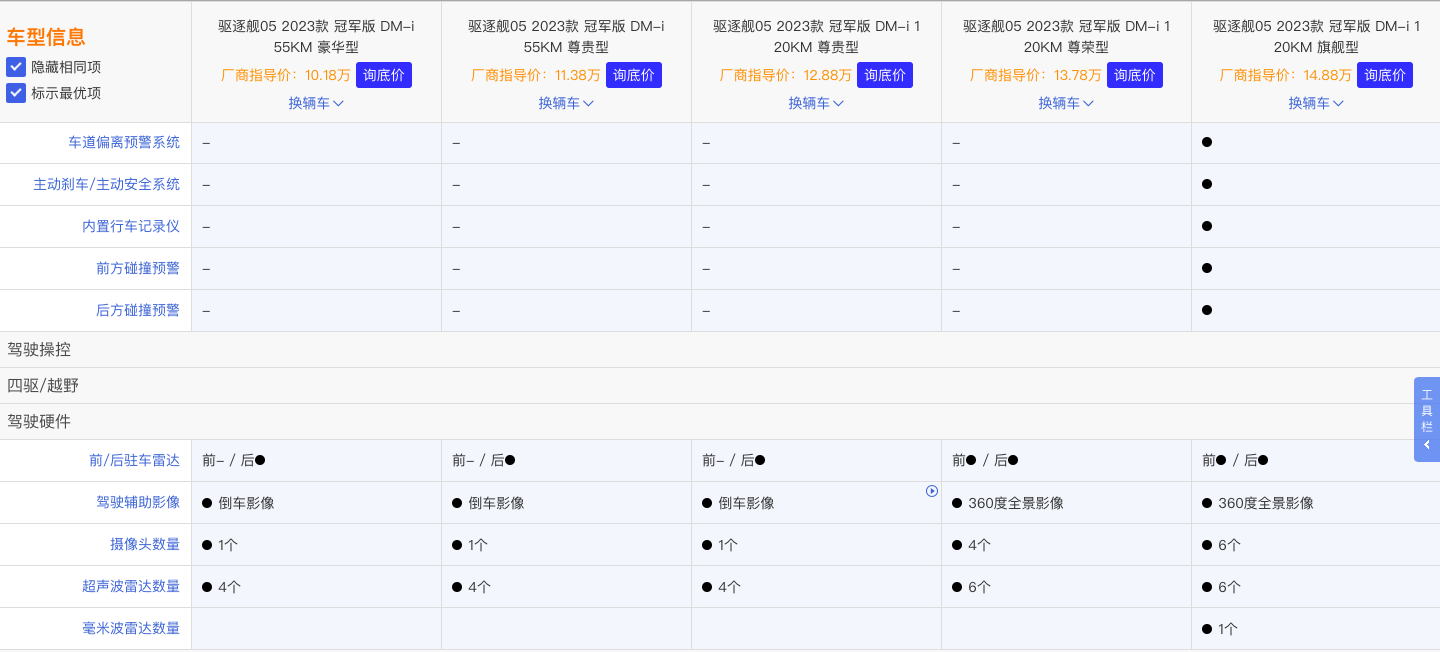This screenshot has width=1440, height=652.
Task: Click 询底价 for the 11.38万 model
Action: pyautogui.click(x=634, y=75)
